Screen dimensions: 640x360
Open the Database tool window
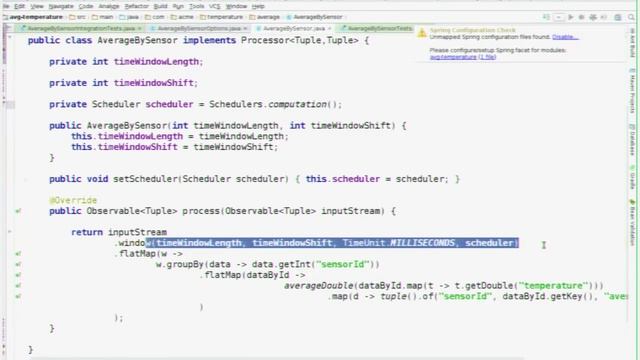(x=632, y=140)
